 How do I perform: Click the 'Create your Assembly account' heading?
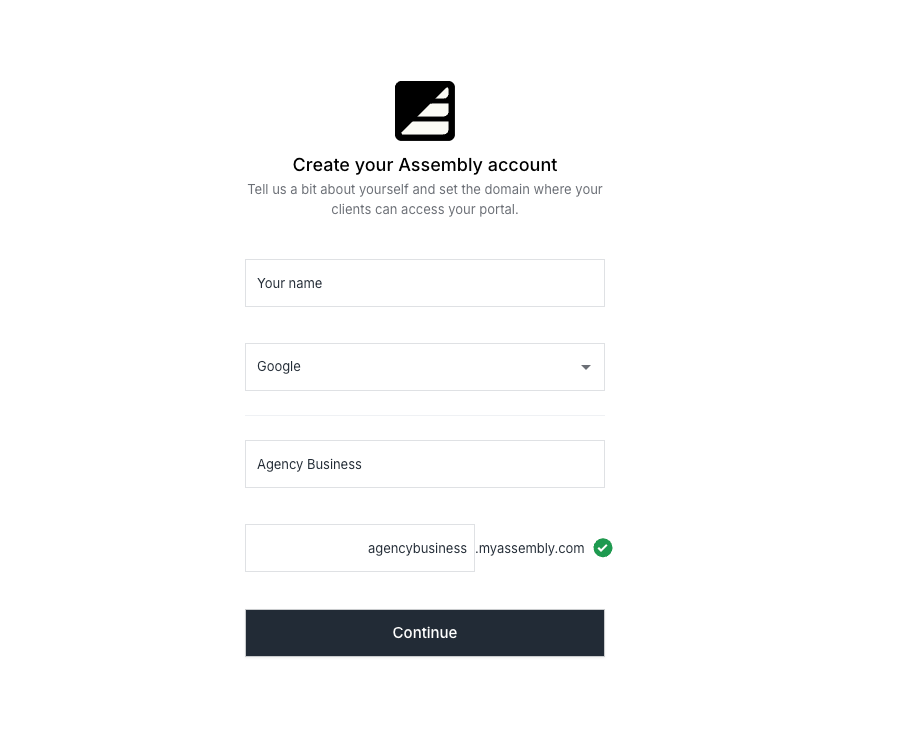tap(425, 165)
